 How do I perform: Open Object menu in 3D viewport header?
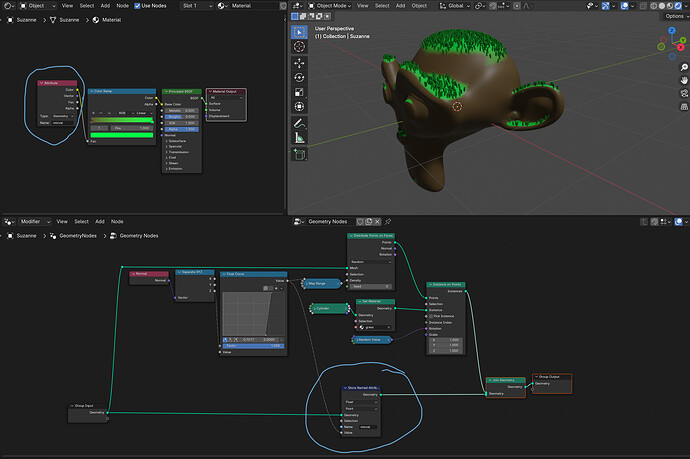coord(419,6)
